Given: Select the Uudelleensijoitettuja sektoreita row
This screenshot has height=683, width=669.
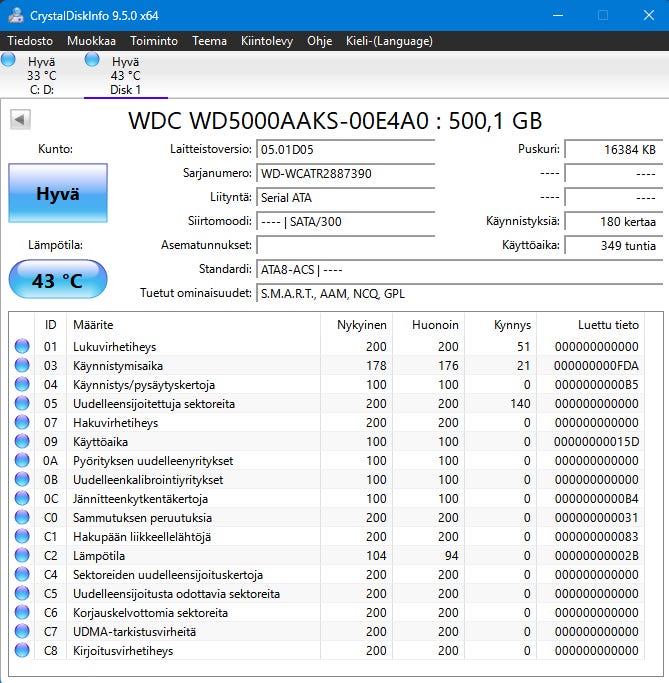Looking at the screenshot, I should click(300, 403).
